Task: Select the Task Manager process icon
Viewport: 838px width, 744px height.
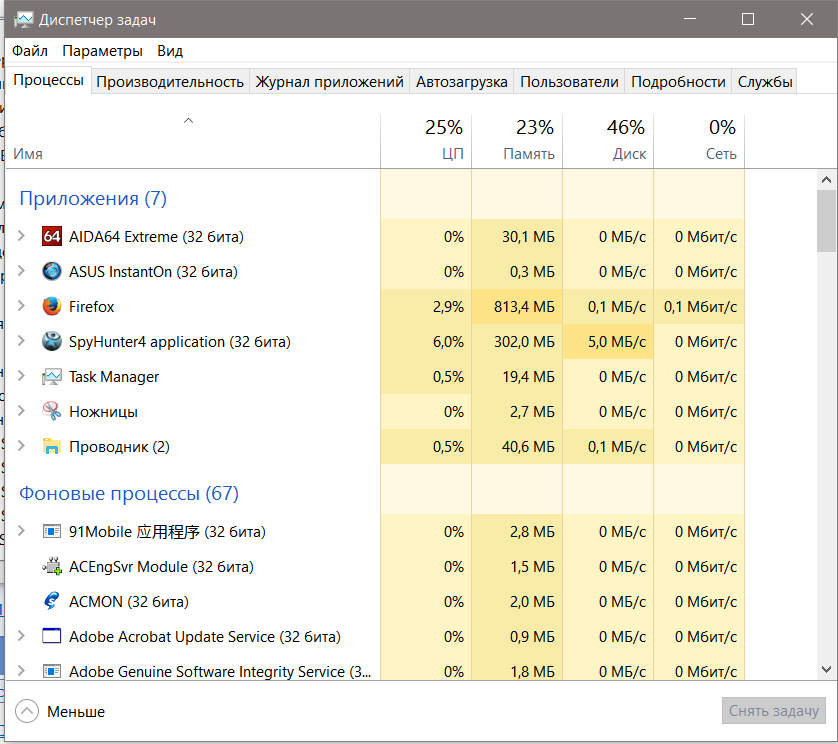Action: point(52,377)
